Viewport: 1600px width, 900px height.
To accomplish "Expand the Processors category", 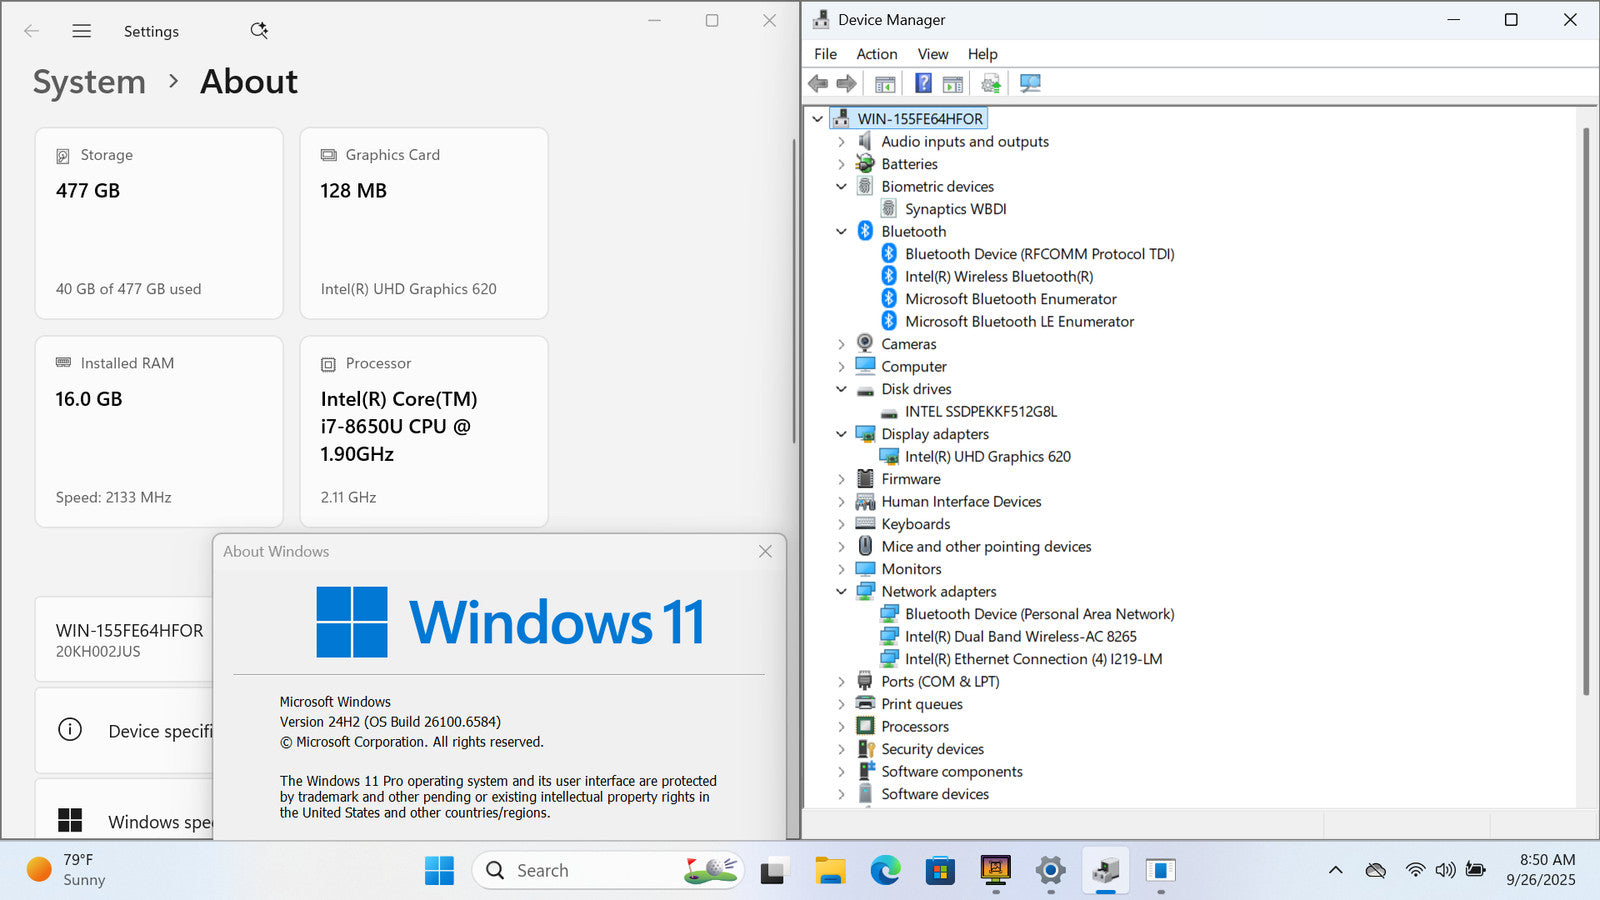I will [x=841, y=727].
